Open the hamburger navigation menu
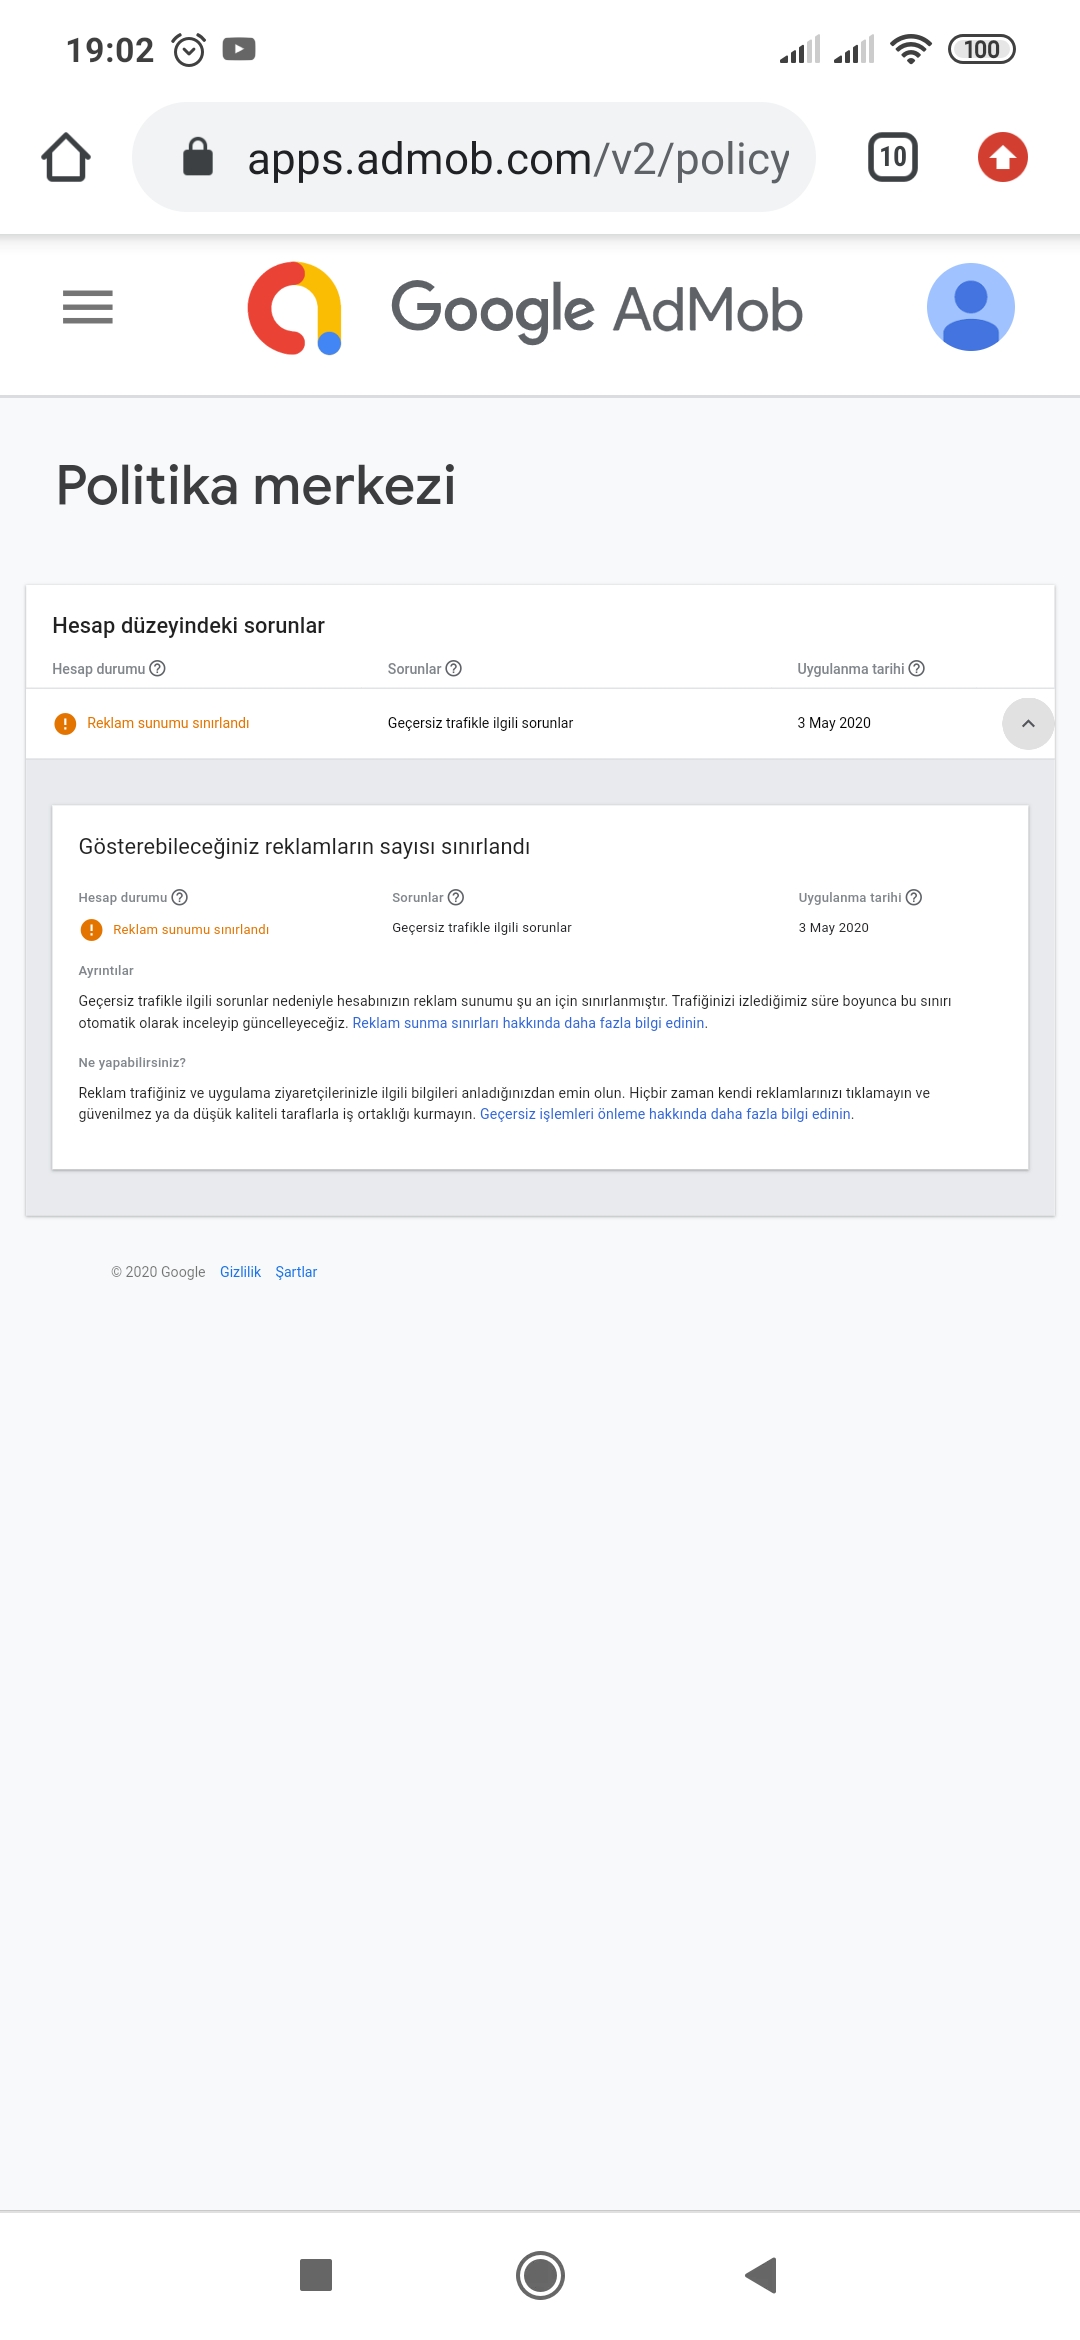Viewport: 1080px width, 2340px height. [x=87, y=307]
